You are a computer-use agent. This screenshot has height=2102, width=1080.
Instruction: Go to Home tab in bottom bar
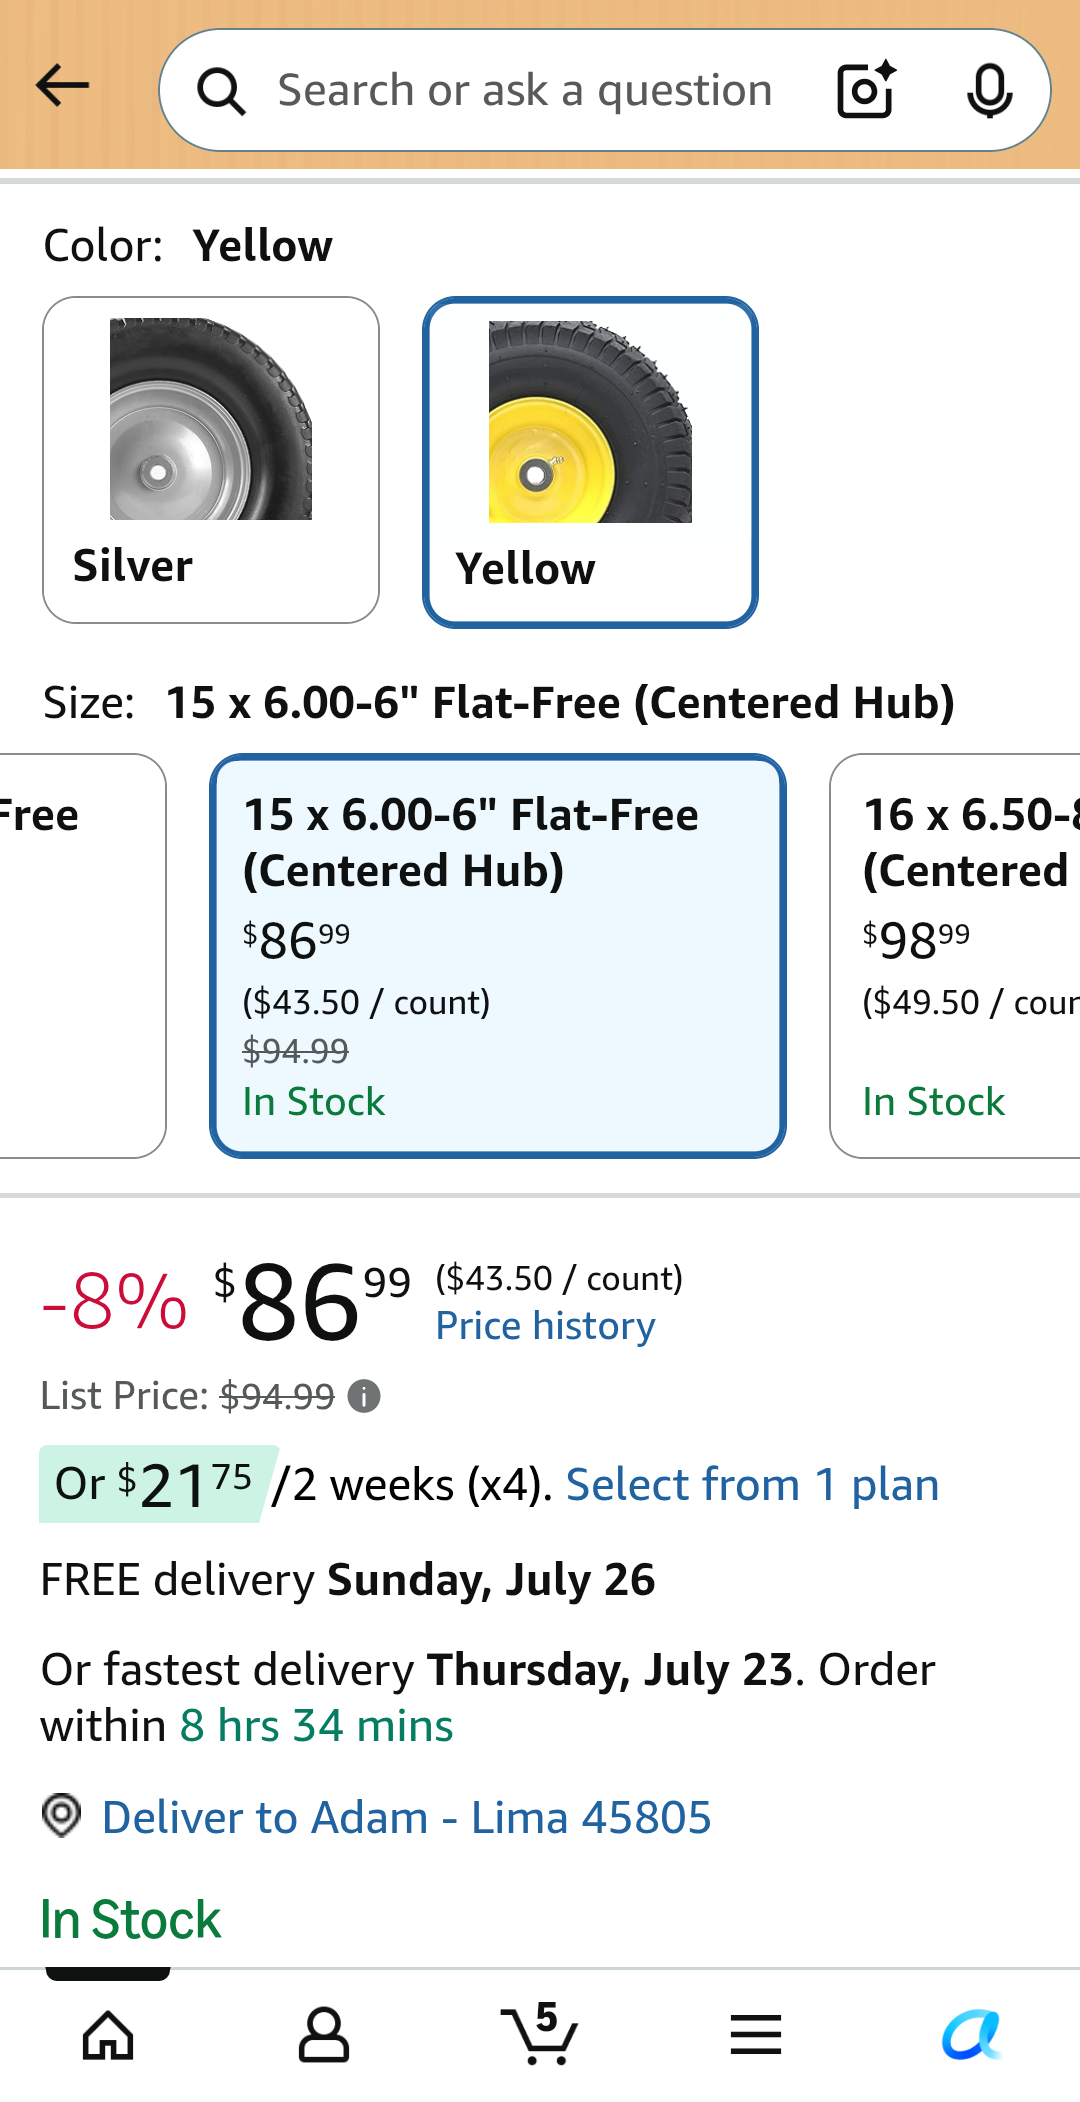click(x=108, y=2035)
